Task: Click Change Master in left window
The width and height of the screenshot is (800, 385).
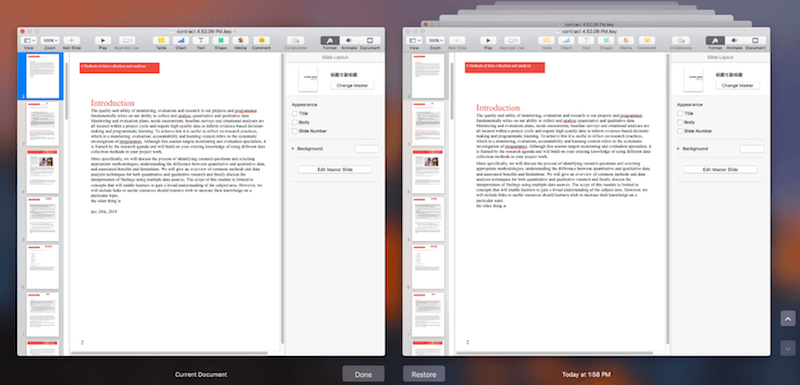Action: click(352, 86)
